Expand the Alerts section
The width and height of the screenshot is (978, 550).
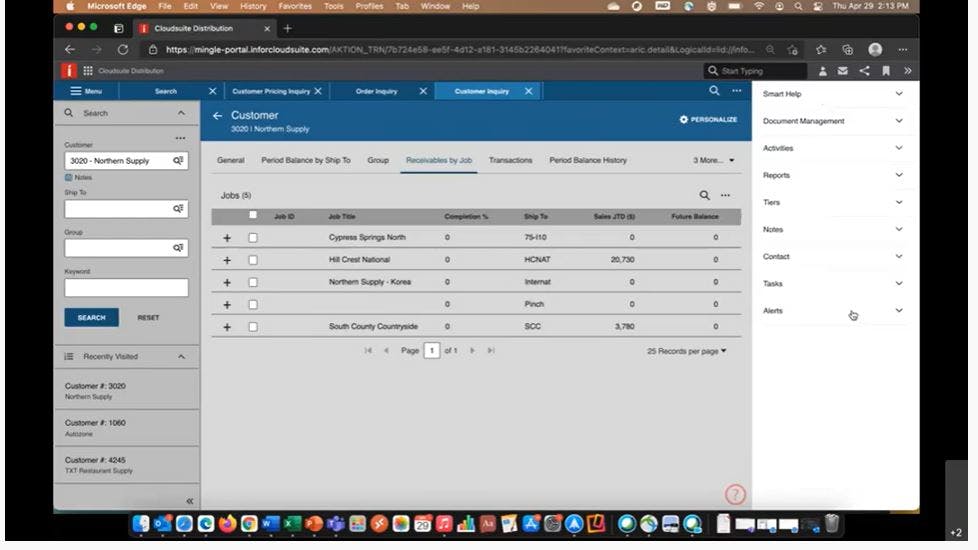point(833,311)
